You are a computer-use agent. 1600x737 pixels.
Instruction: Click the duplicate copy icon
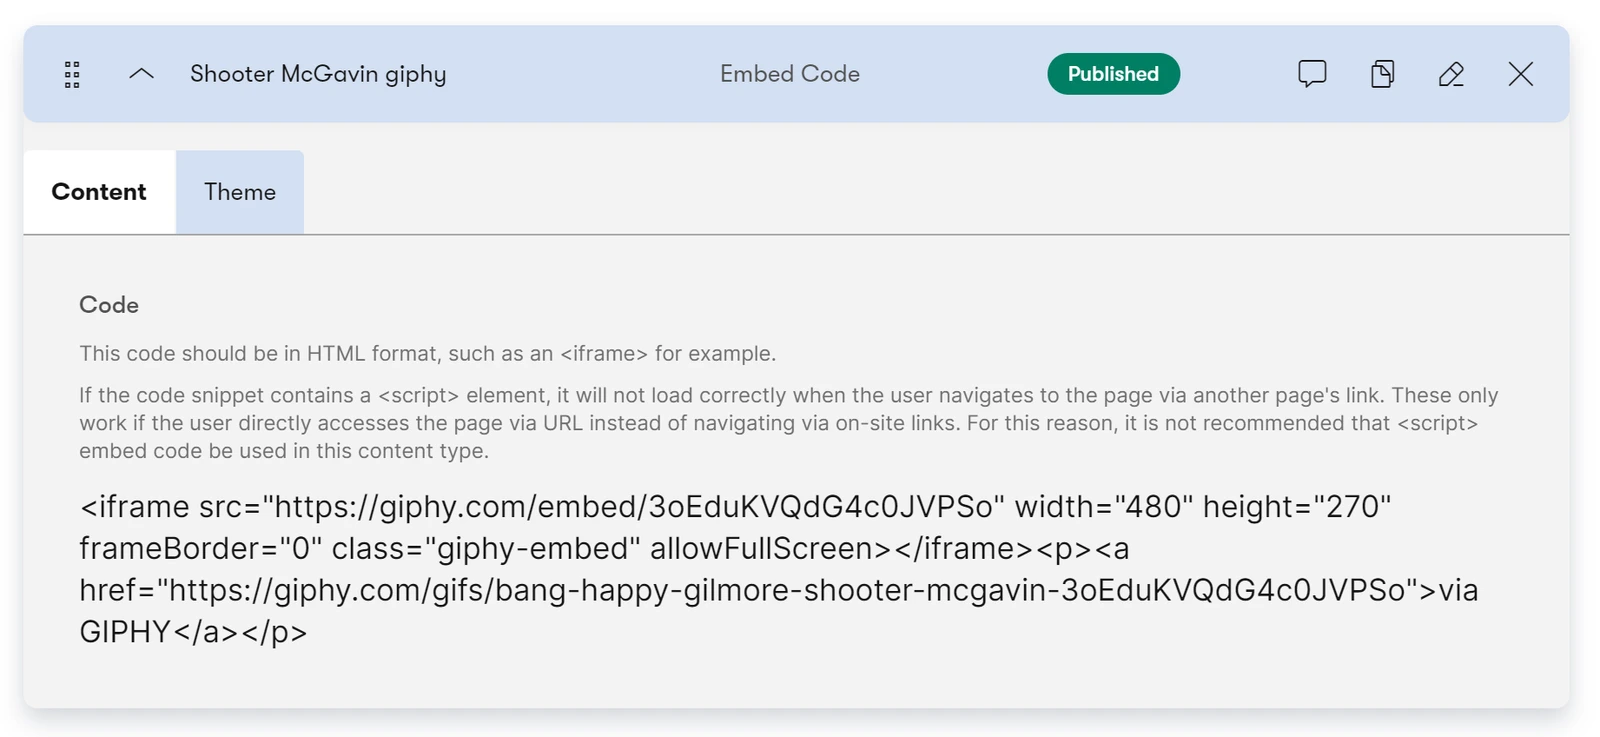[1382, 74]
